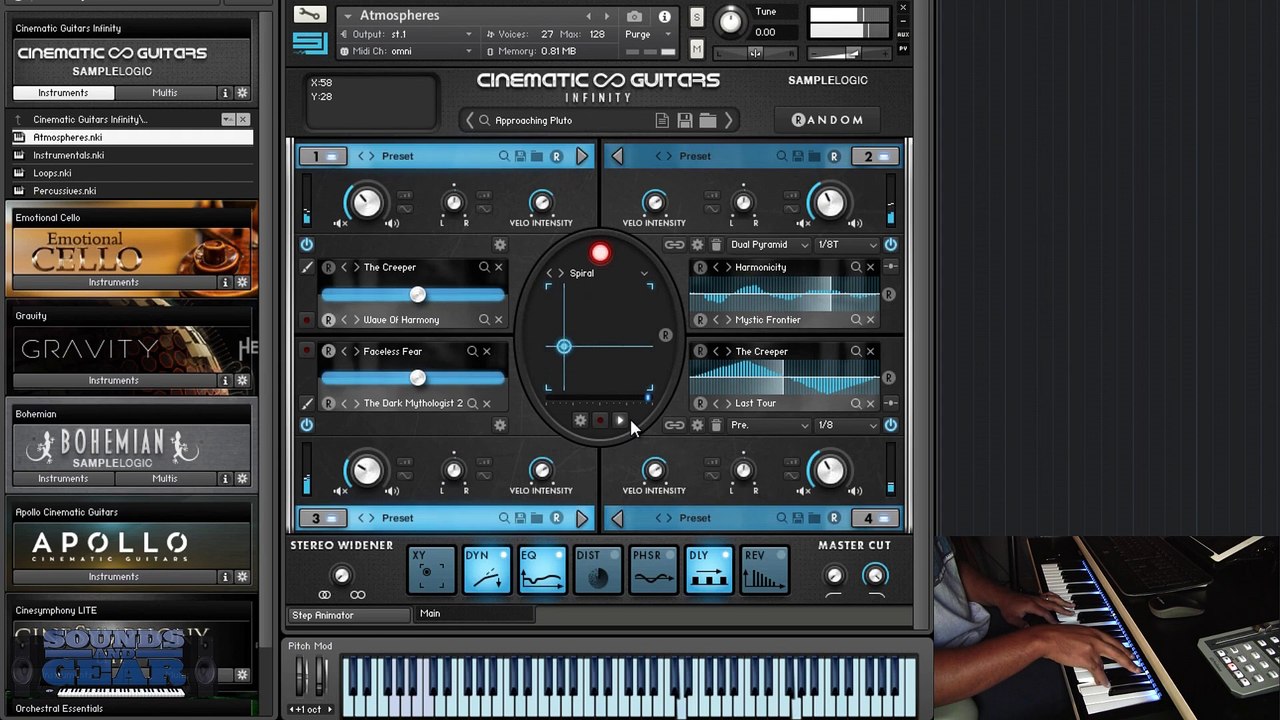
Task: Switch to the Main tab
Action: coord(475,614)
